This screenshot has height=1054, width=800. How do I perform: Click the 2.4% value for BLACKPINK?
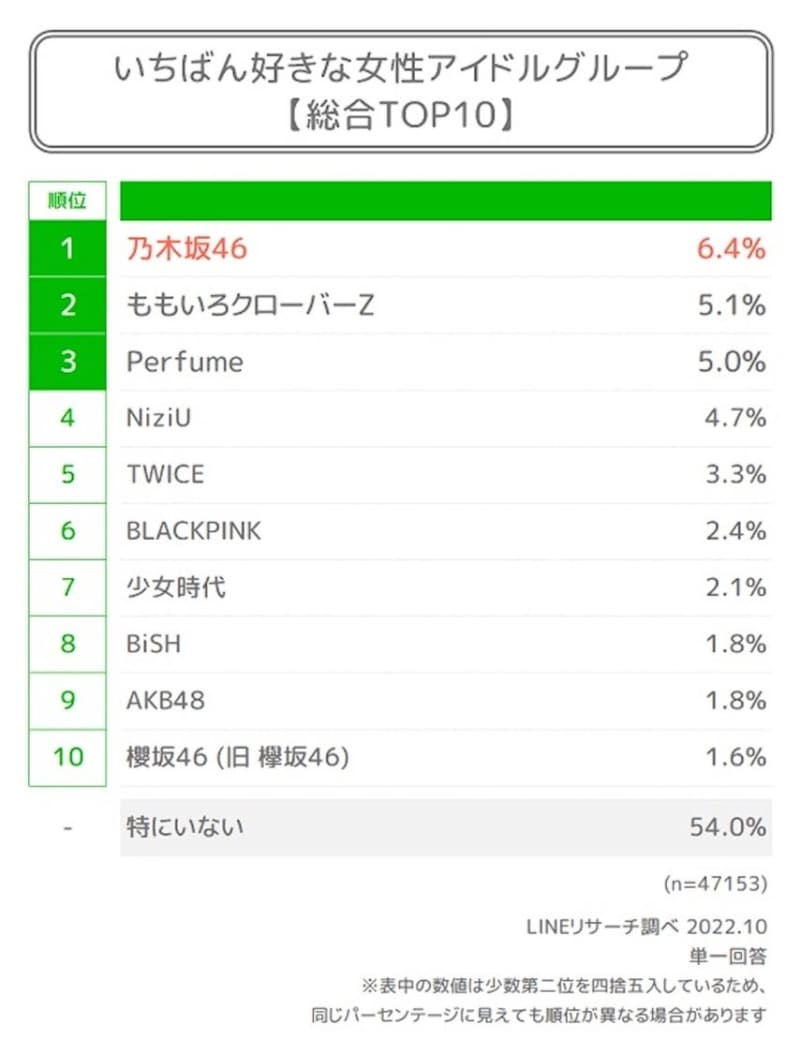tap(735, 531)
